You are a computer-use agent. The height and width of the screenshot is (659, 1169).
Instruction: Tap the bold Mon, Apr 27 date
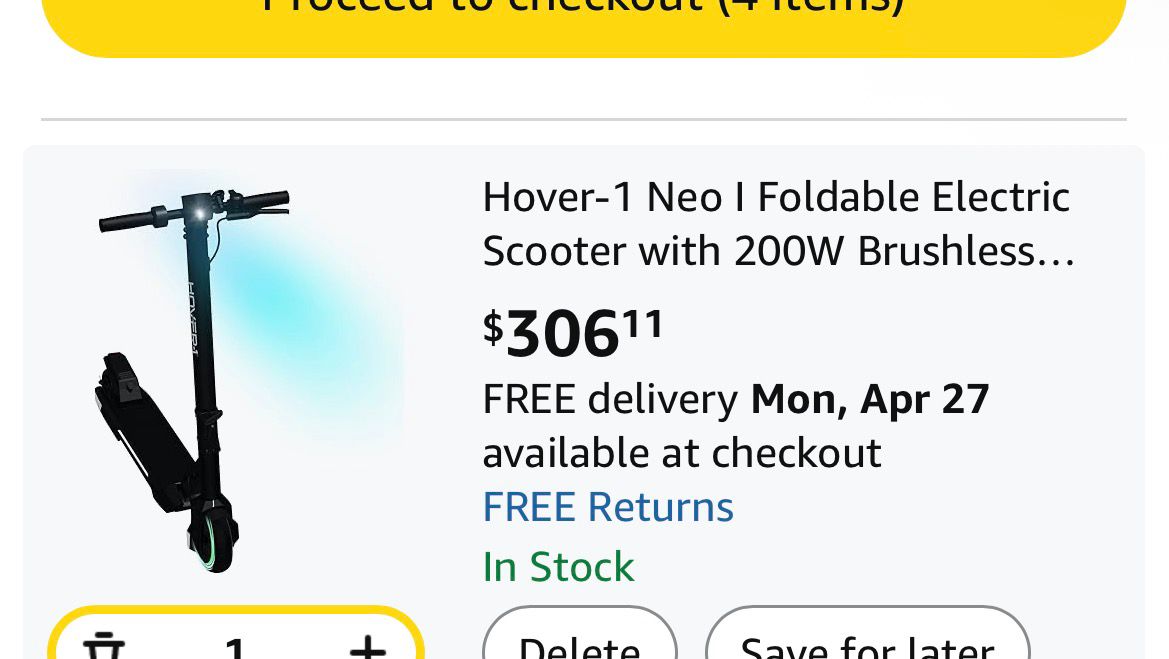tap(870, 399)
